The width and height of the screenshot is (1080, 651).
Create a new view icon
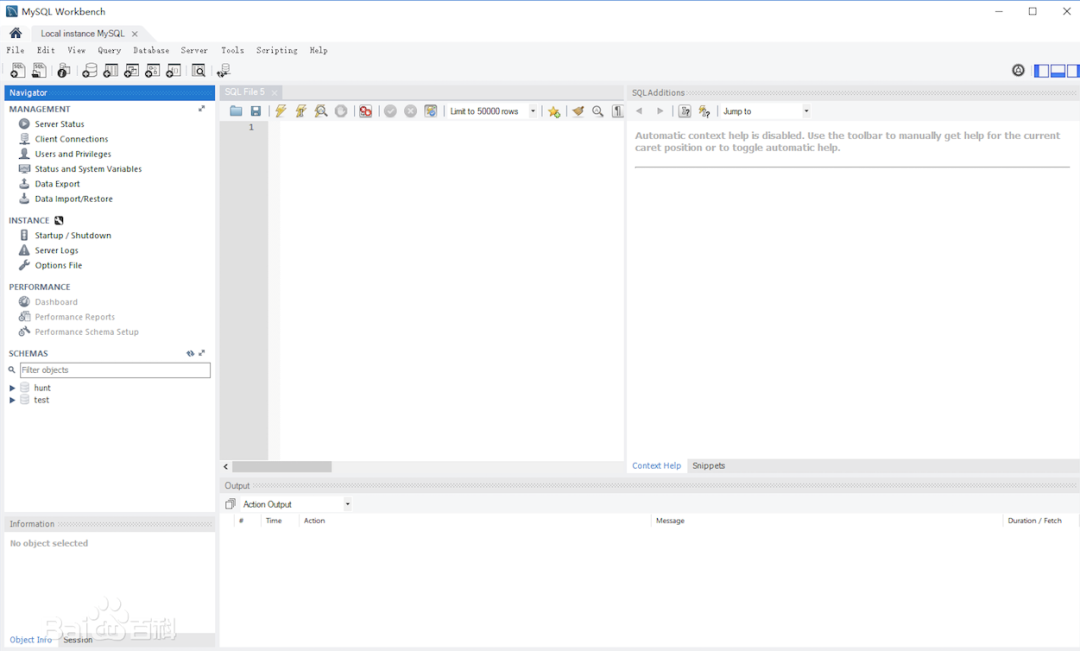132,70
